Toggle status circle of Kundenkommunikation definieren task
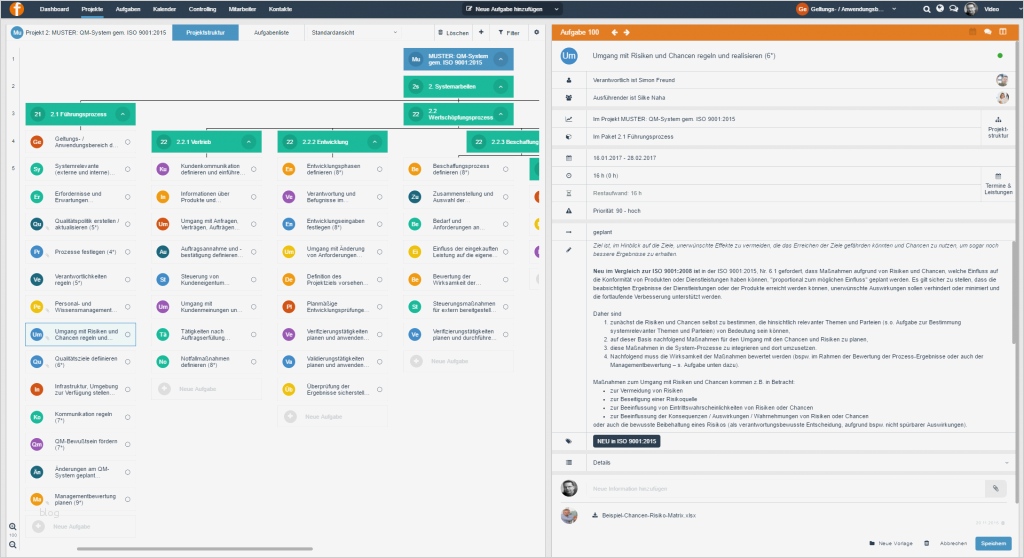 pyautogui.click(x=253, y=169)
